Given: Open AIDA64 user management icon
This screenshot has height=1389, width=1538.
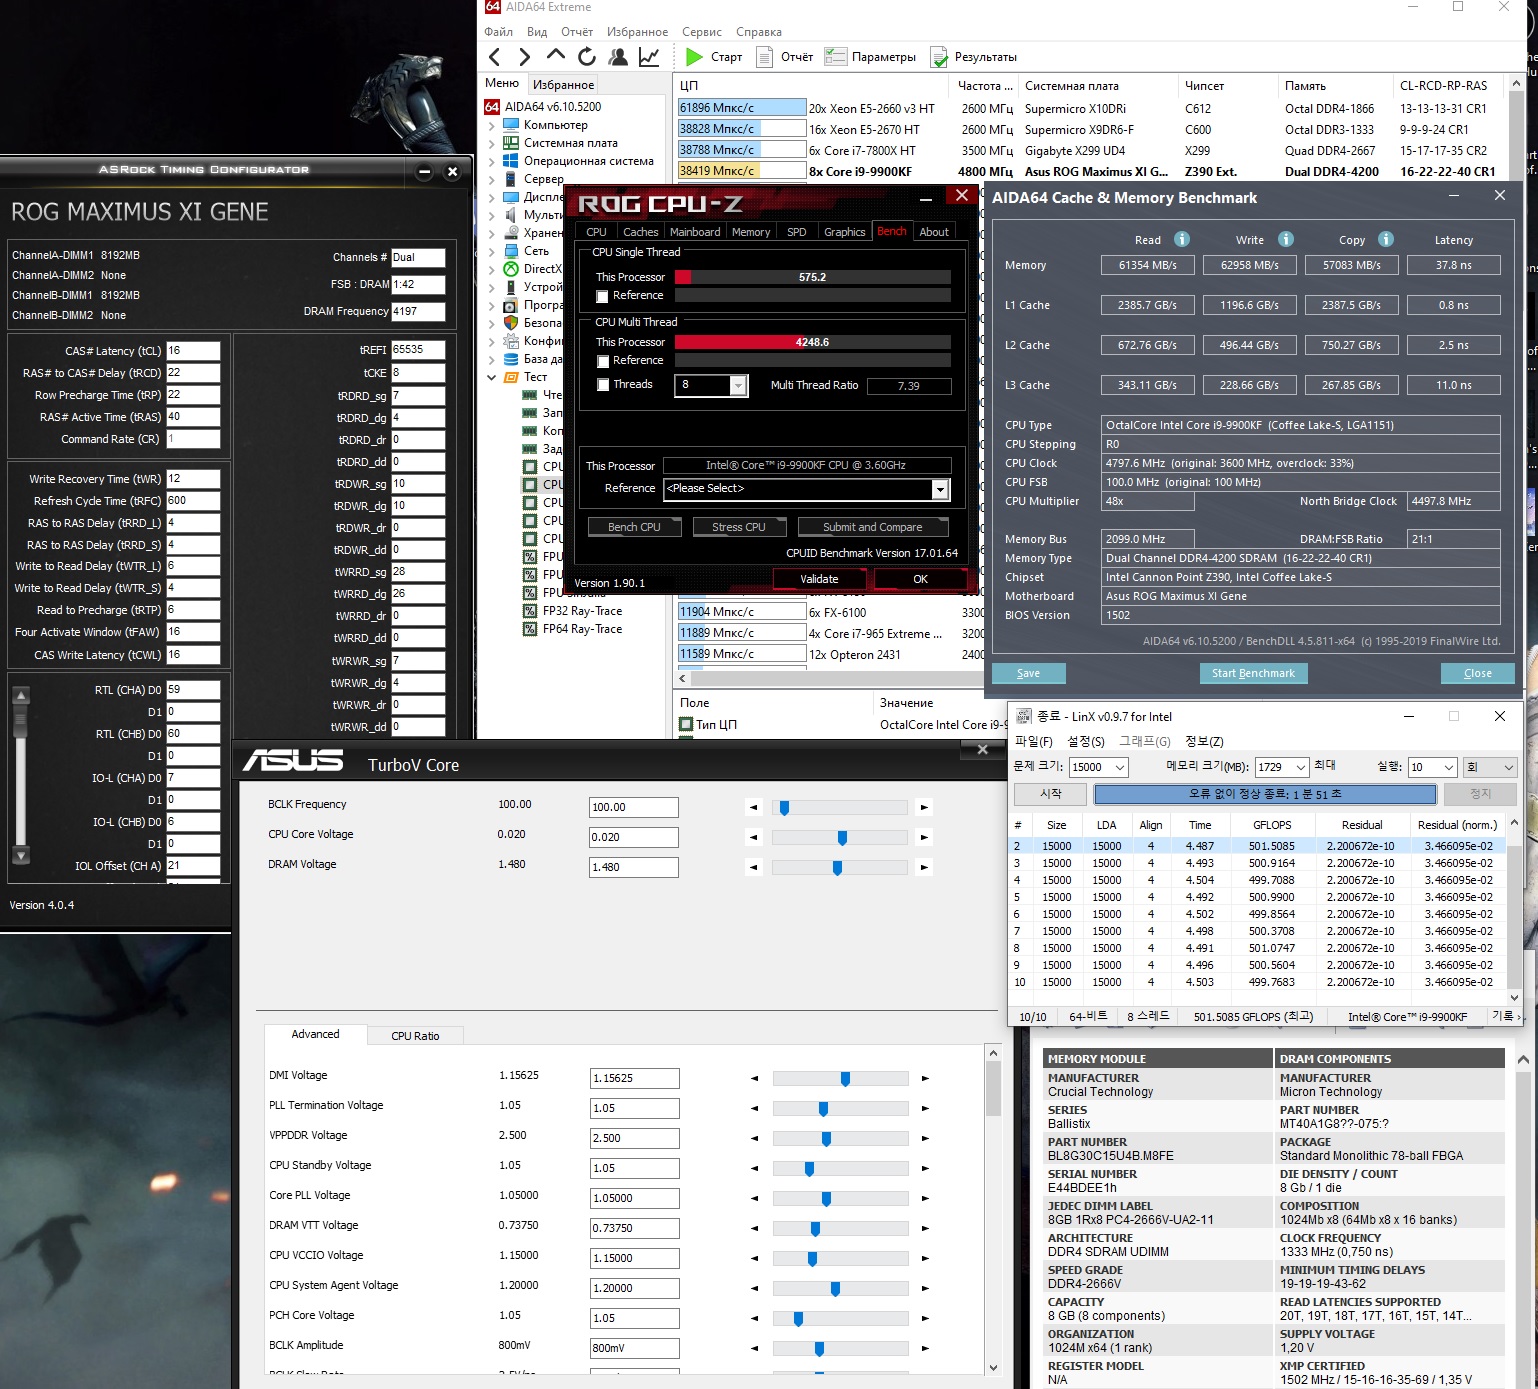Looking at the screenshot, I should [x=618, y=57].
